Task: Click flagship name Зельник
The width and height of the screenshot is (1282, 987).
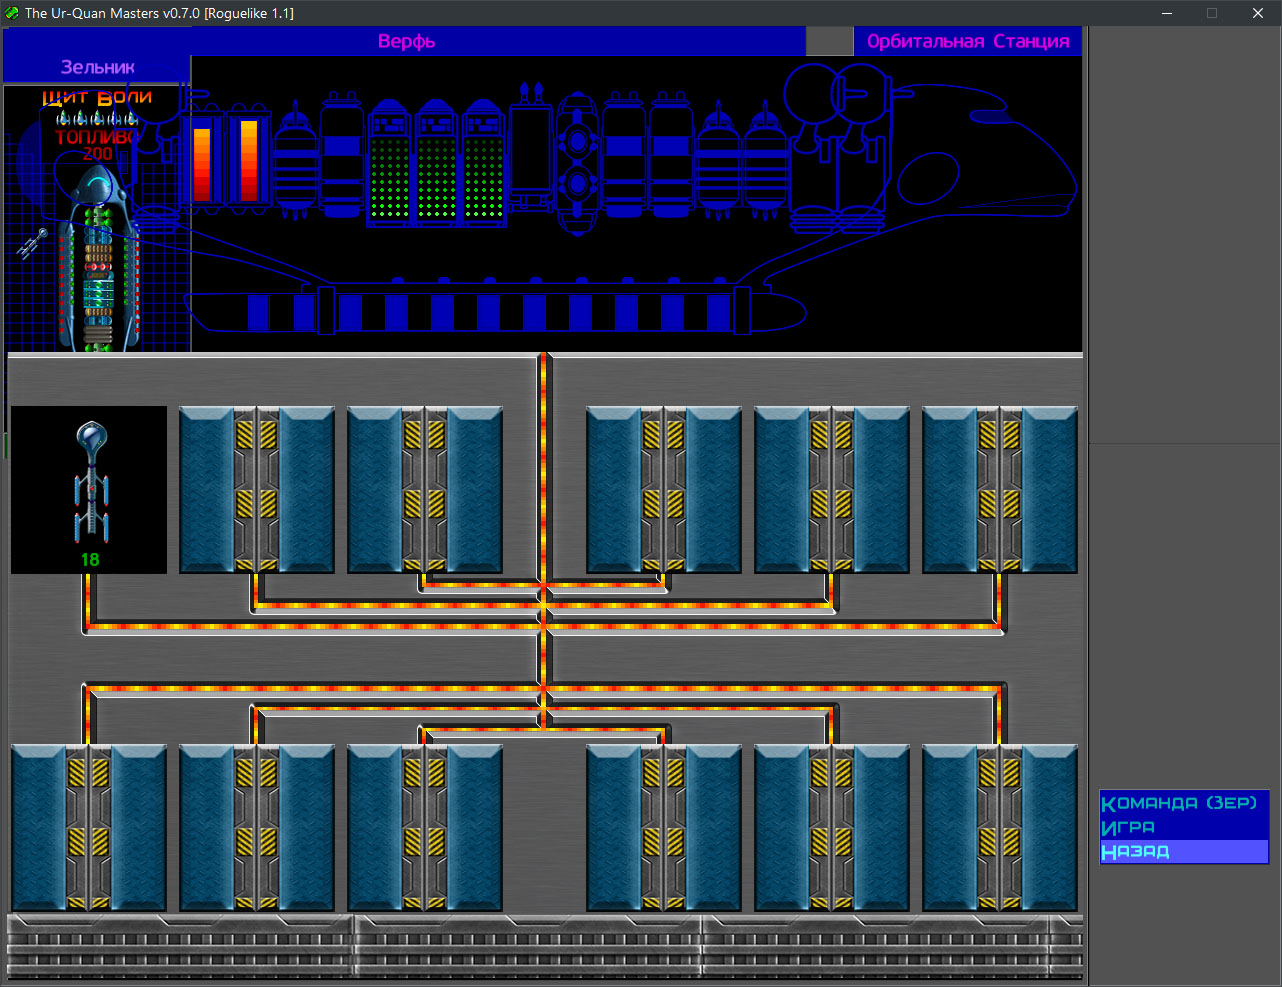Action: (x=98, y=67)
